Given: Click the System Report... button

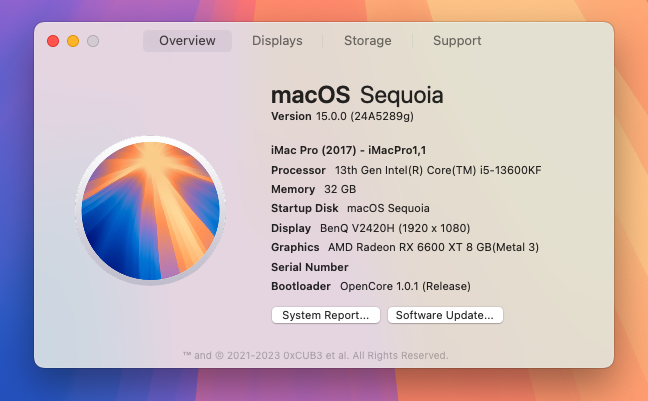Looking at the screenshot, I should click(x=326, y=315).
